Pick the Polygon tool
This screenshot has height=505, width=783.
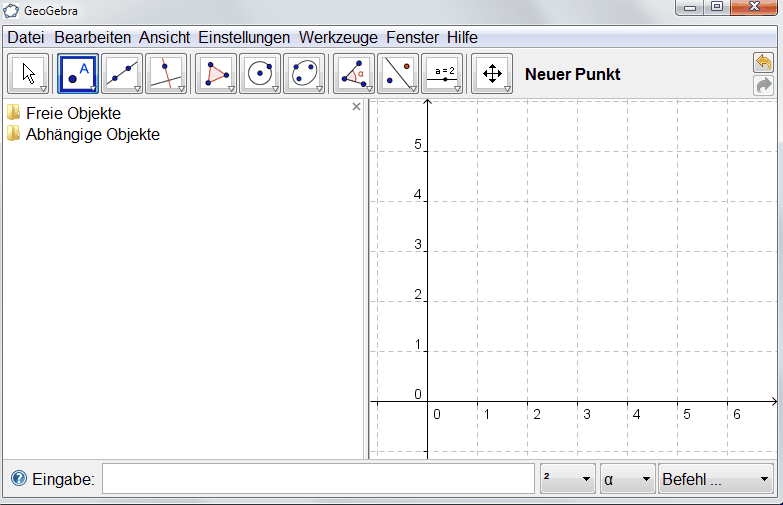[216, 74]
